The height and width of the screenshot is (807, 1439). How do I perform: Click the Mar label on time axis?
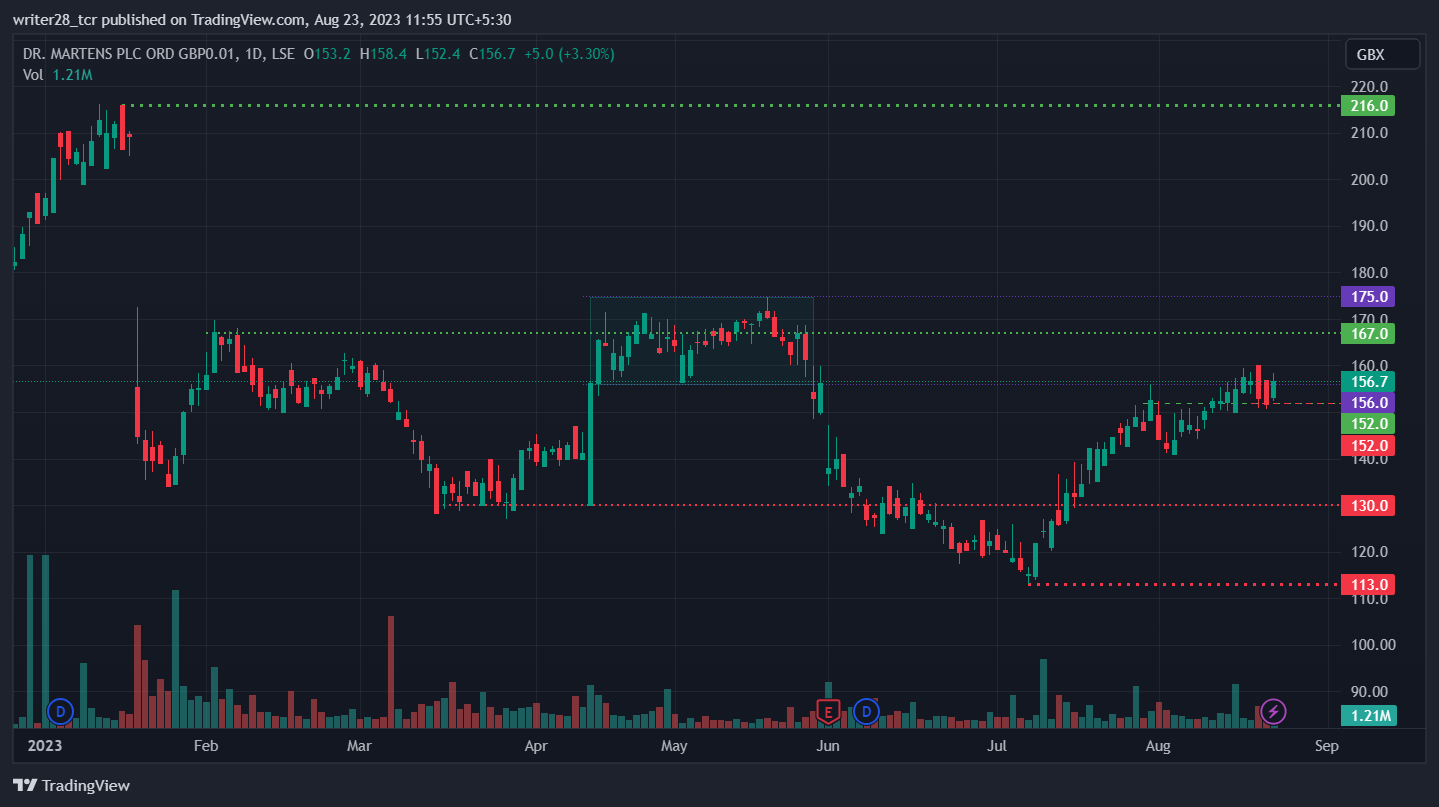358,746
